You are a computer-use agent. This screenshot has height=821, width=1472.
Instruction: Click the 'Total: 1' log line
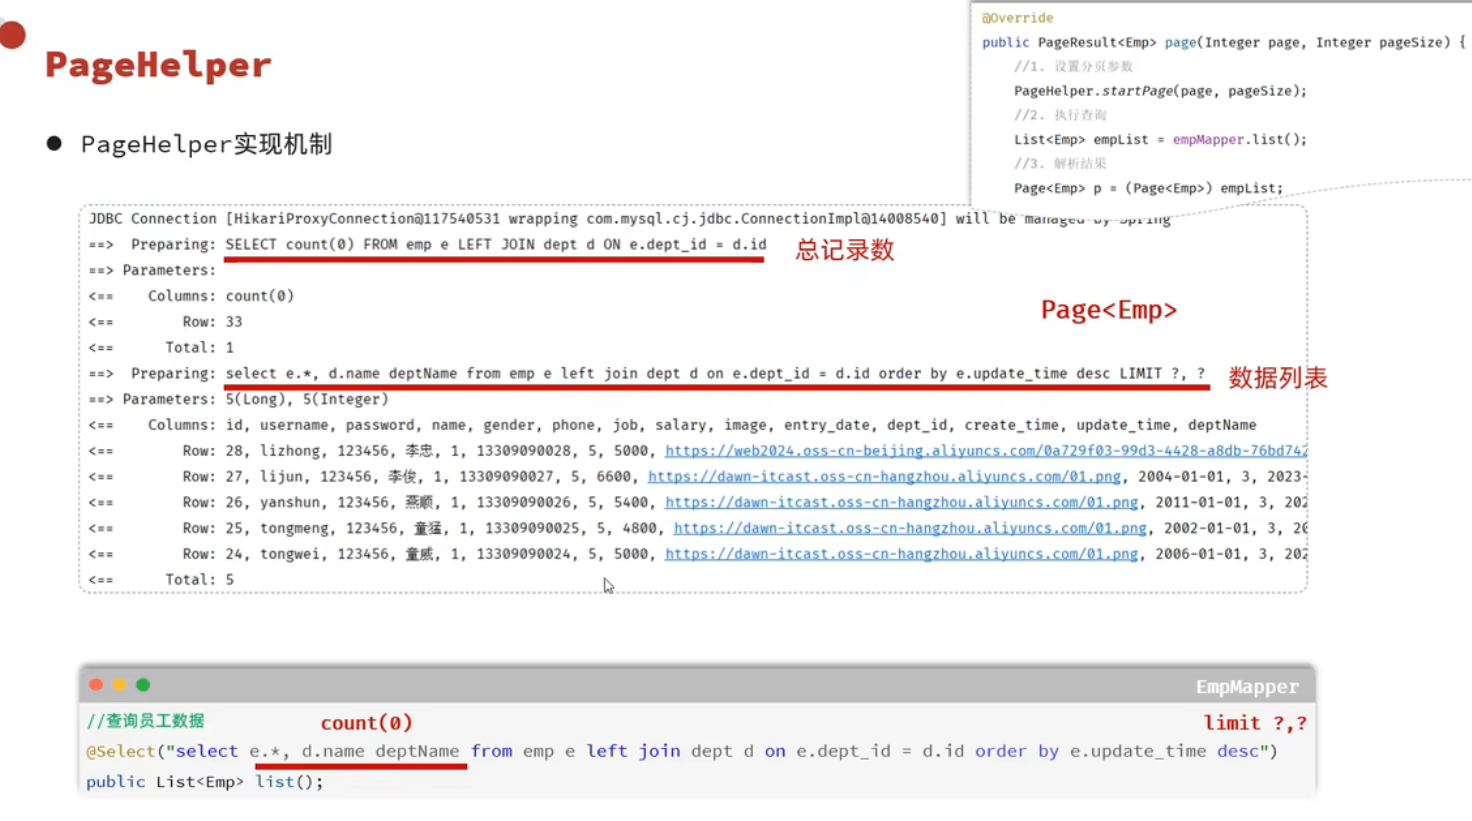161,348
